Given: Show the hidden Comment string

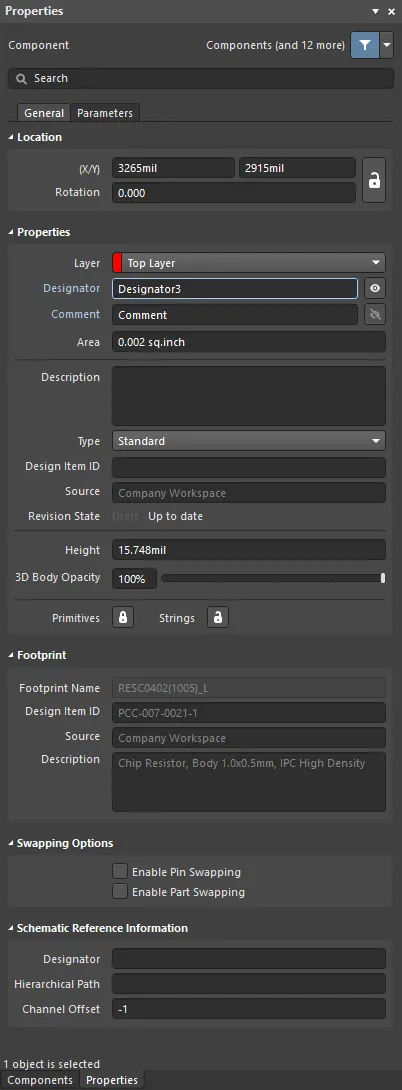Looking at the screenshot, I should pyautogui.click(x=375, y=315).
